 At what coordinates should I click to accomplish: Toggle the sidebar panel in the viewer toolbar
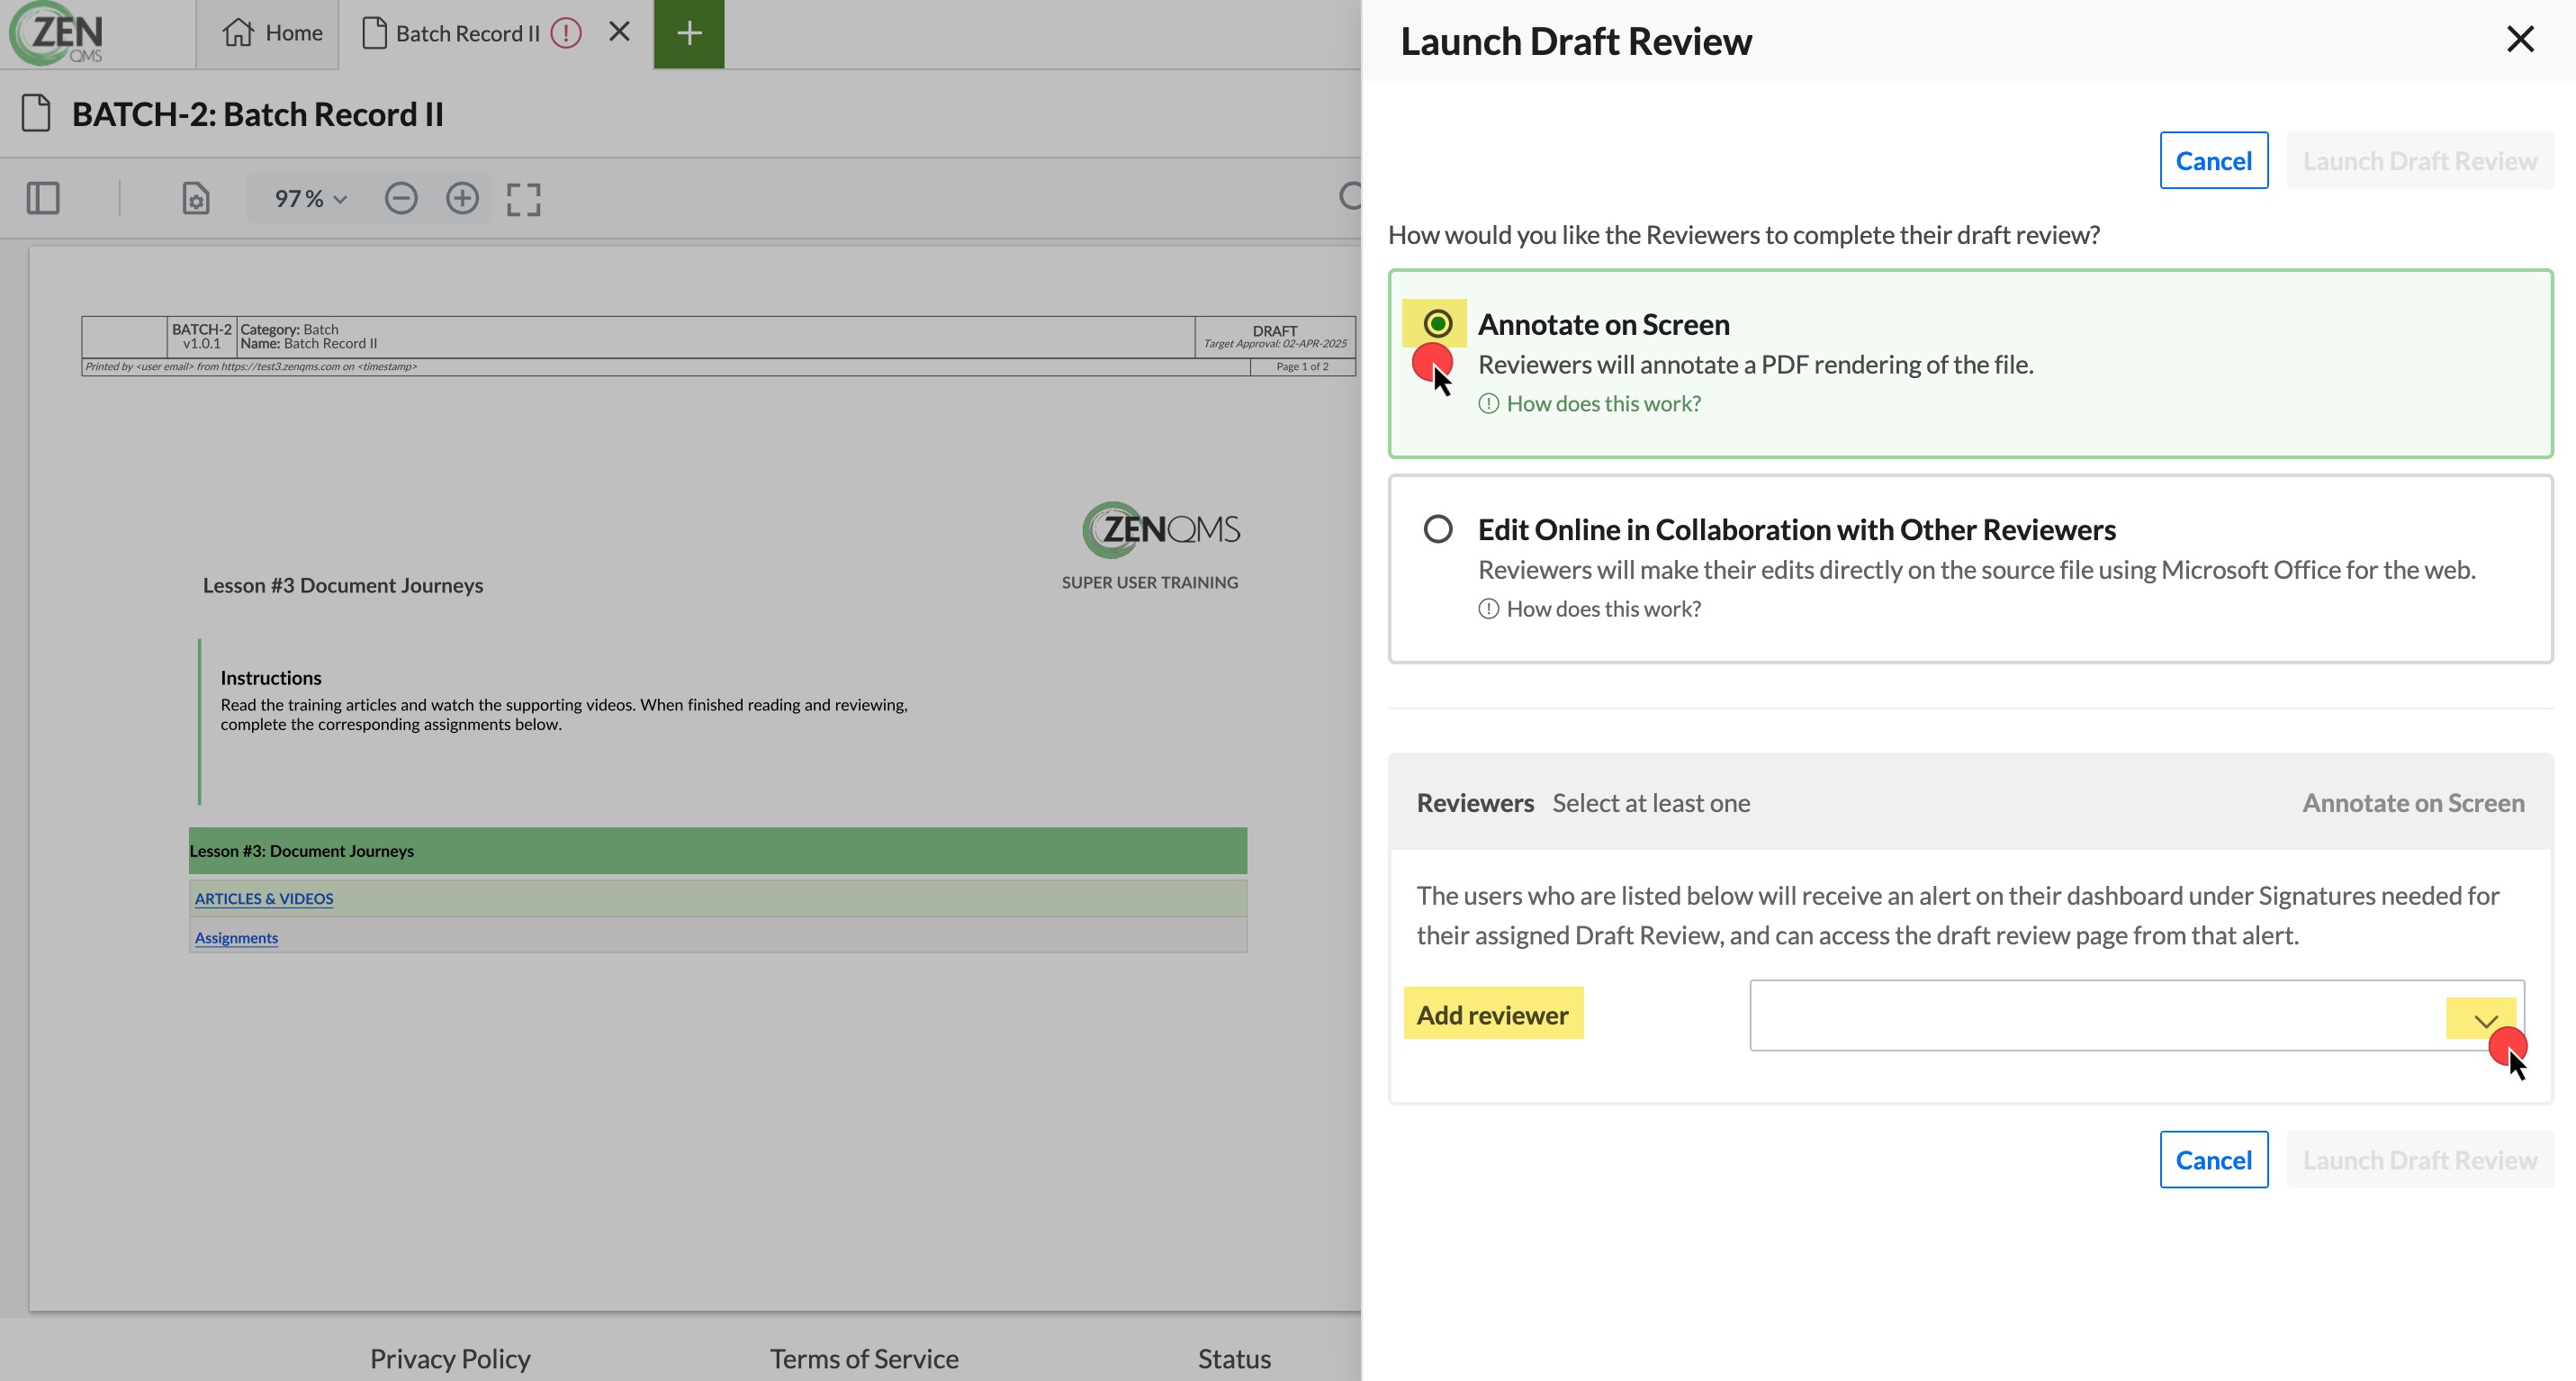click(43, 198)
